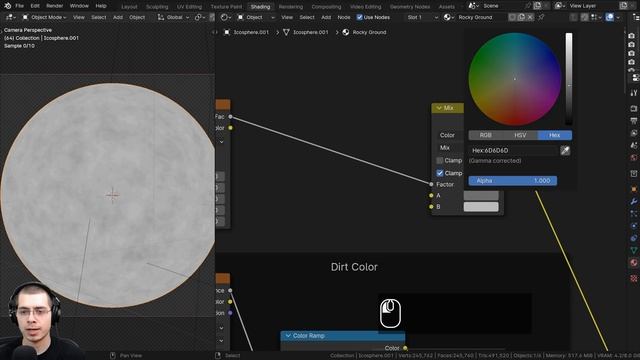Click the B color swatch in Mix node

[x=481, y=207]
